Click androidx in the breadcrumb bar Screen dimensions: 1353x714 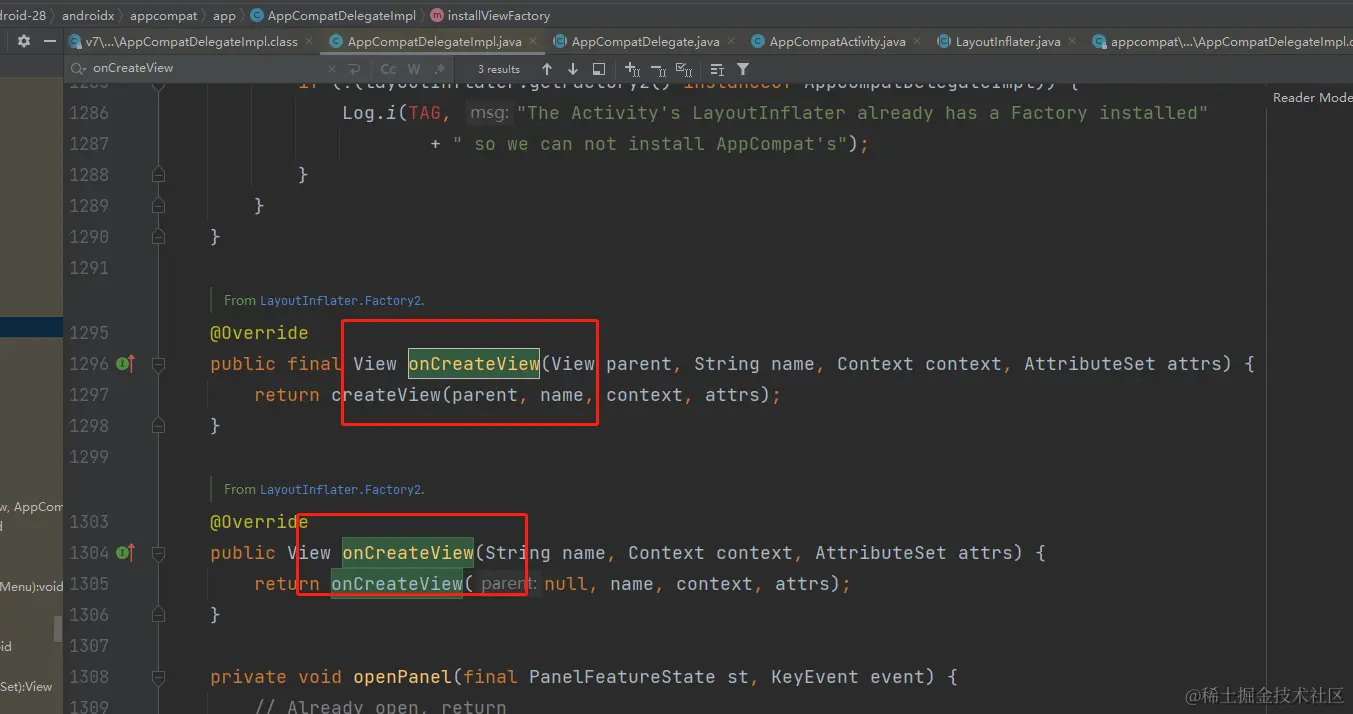tap(88, 15)
